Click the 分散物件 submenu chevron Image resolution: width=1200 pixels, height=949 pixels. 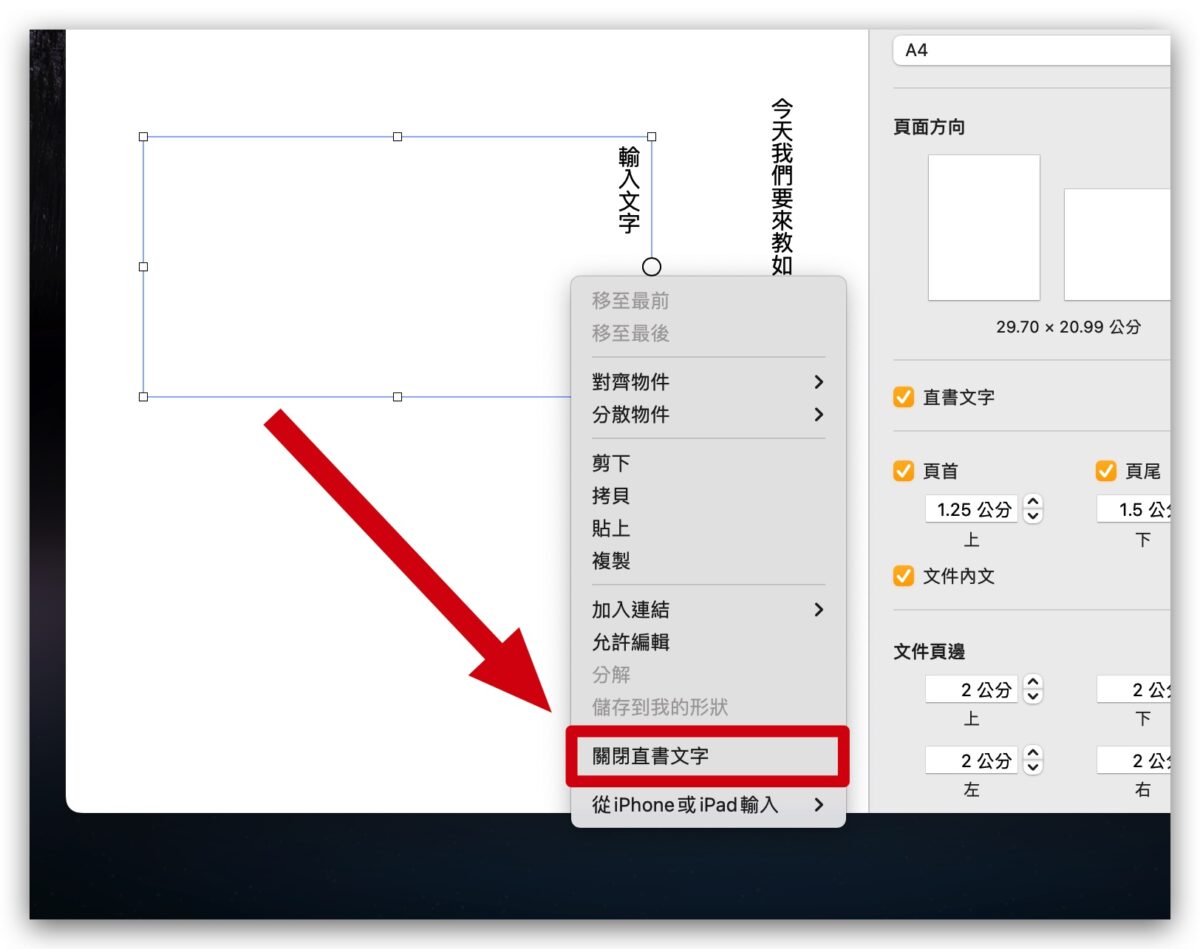(819, 414)
